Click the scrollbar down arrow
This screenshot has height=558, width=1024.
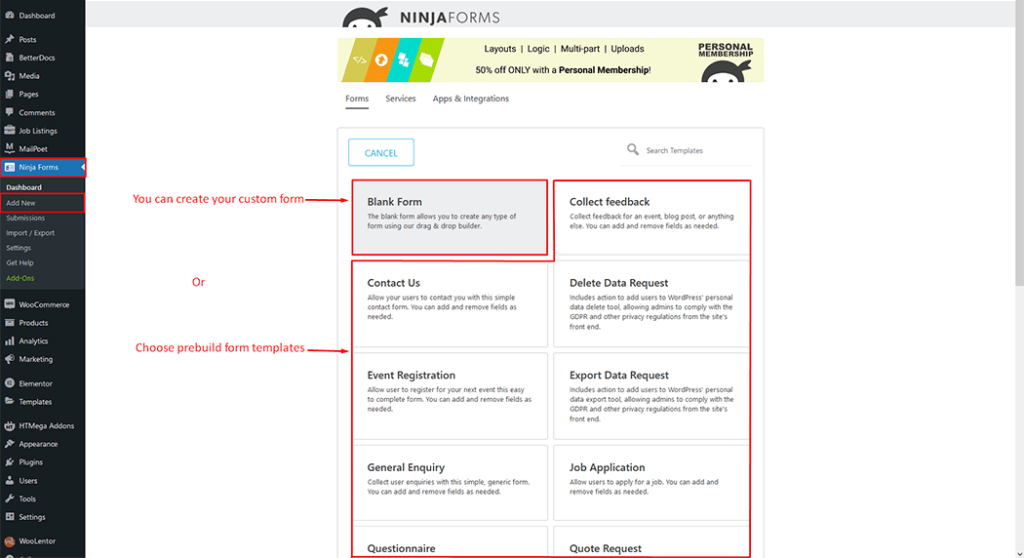1019,554
